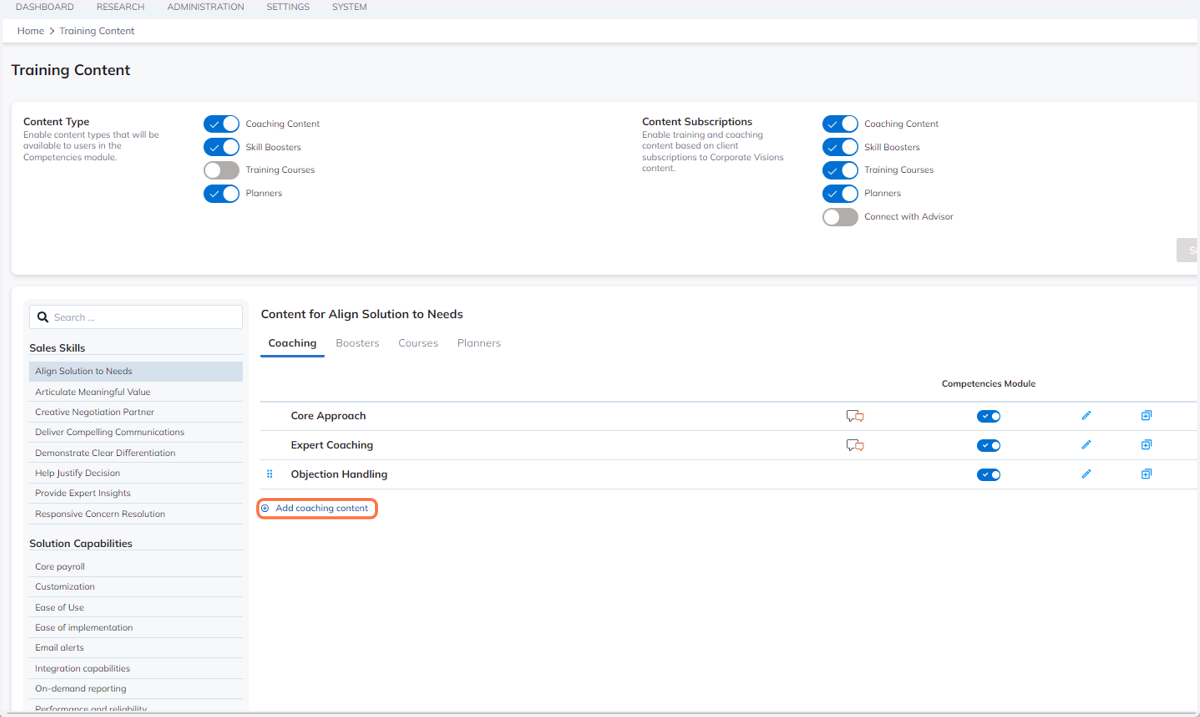The width and height of the screenshot is (1200, 717).
Task: Toggle Competencies Module for Core Approach
Action: click(988, 416)
